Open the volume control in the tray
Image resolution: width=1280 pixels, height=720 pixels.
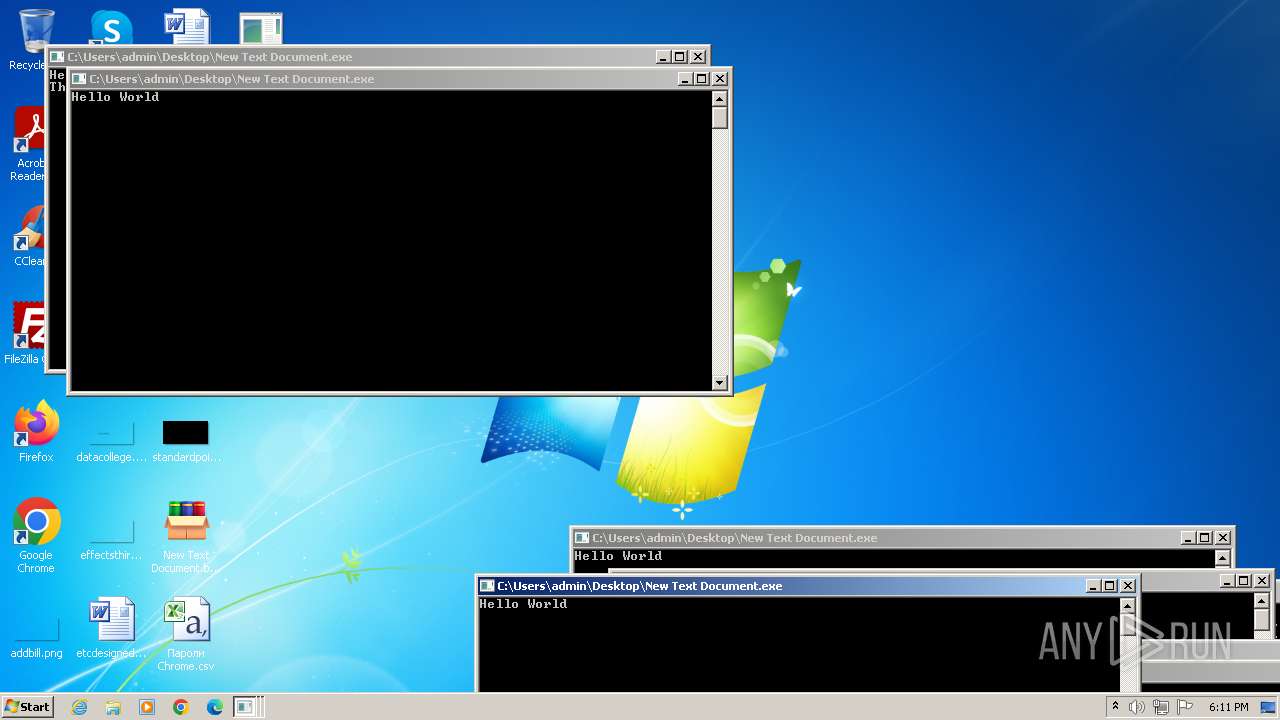1137,707
